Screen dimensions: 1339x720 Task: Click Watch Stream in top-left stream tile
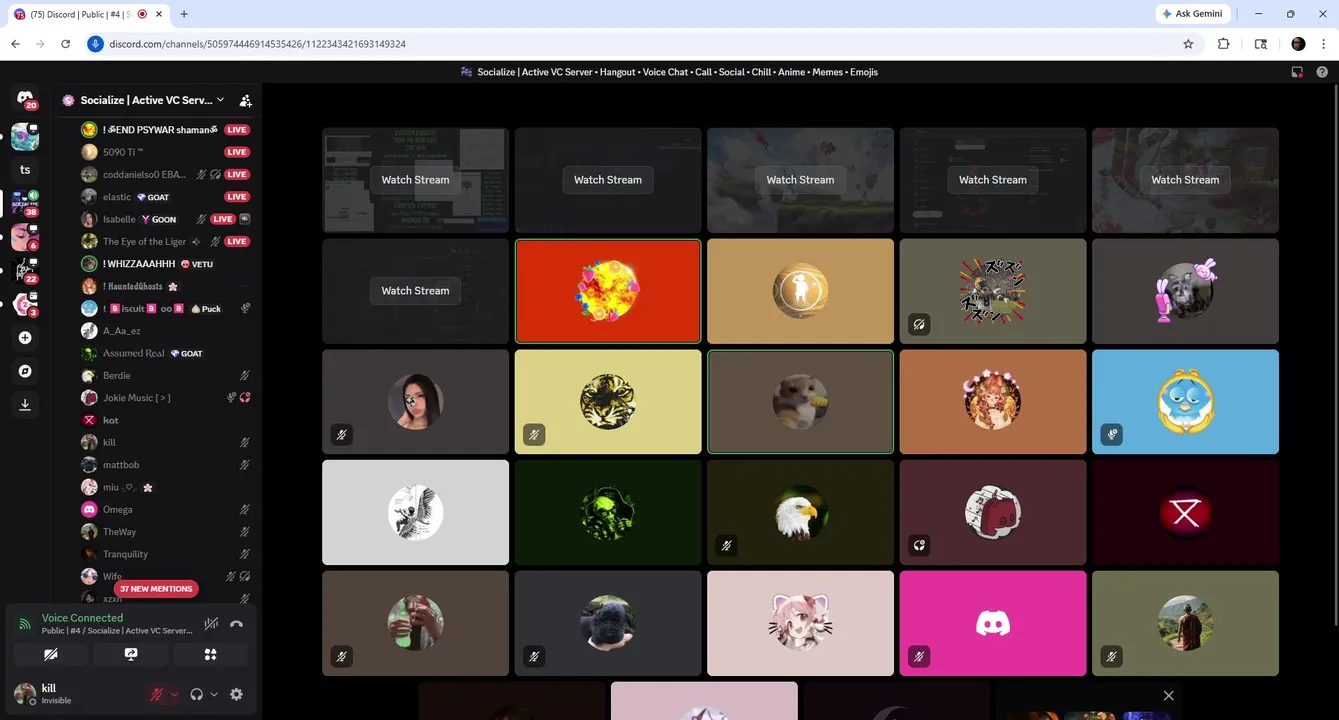pos(415,180)
